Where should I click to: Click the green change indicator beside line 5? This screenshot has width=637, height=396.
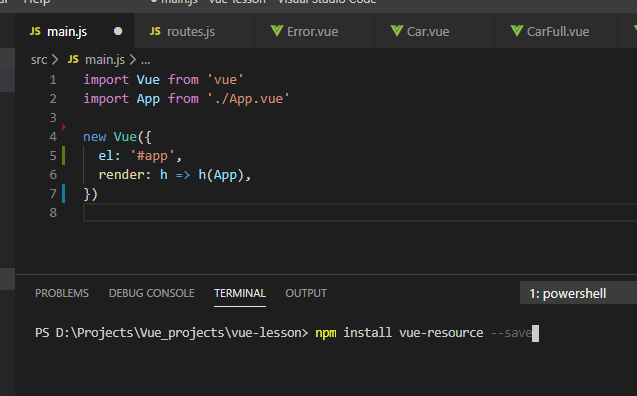63,156
